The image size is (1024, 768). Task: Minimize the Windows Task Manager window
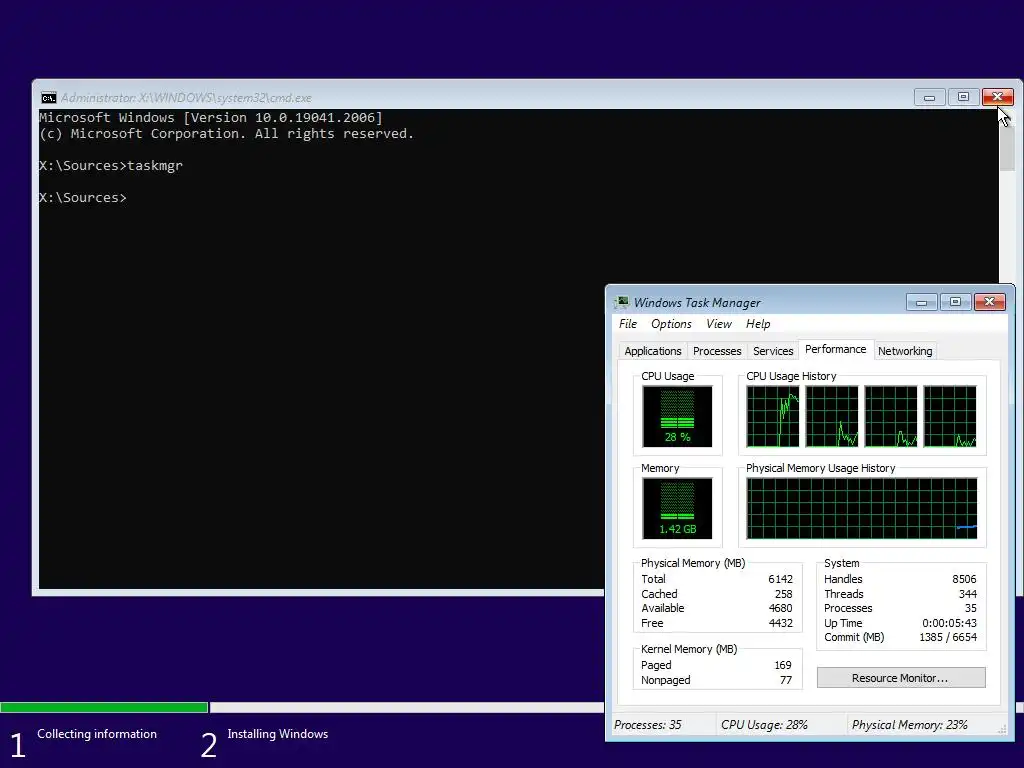point(921,302)
